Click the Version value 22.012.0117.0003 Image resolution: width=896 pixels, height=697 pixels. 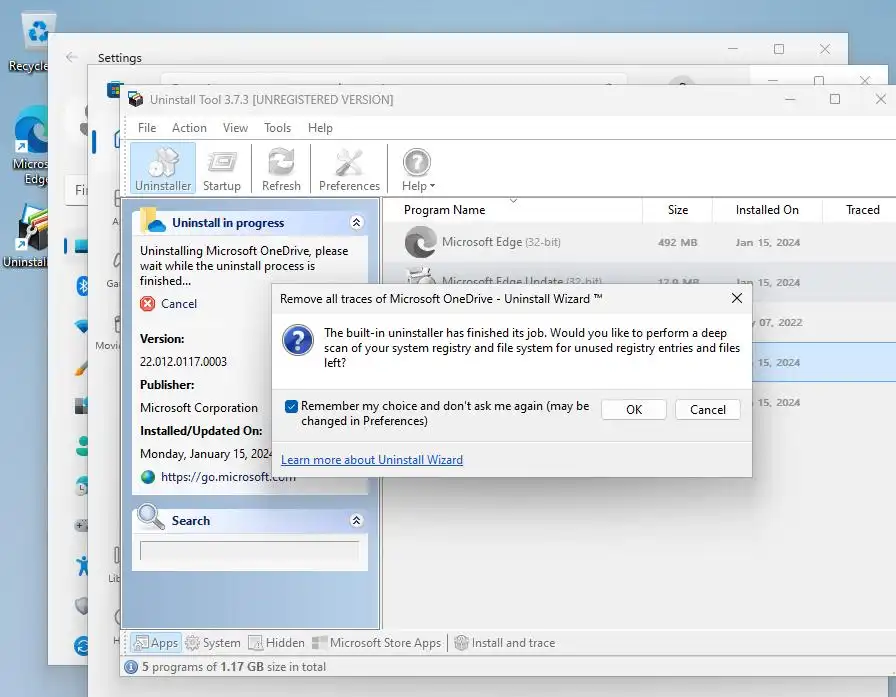click(x=183, y=362)
